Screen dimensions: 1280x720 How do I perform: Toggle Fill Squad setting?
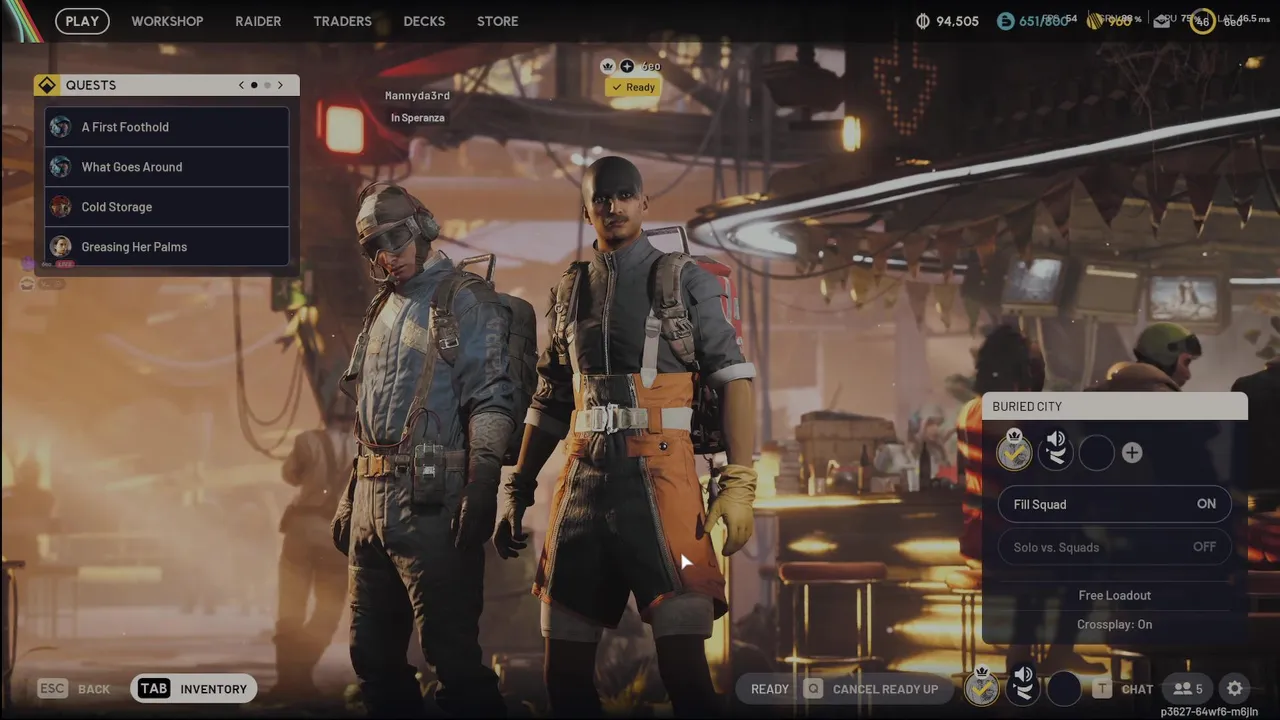tap(1115, 504)
